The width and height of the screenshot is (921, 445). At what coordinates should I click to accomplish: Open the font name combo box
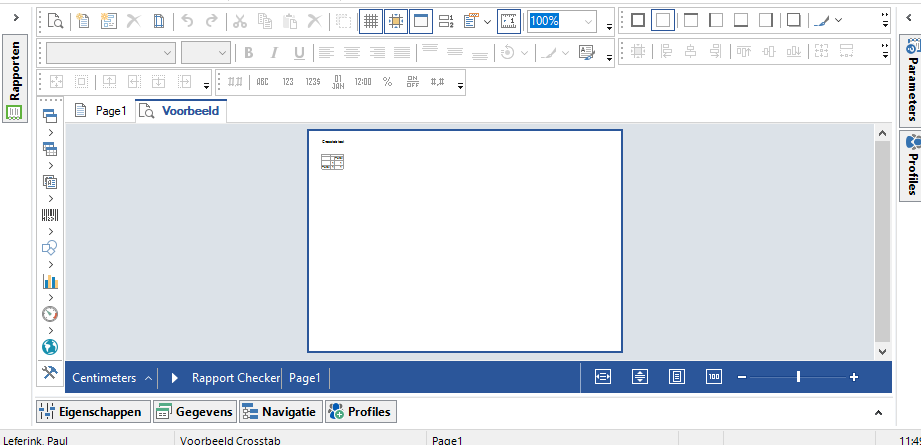(x=111, y=53)
